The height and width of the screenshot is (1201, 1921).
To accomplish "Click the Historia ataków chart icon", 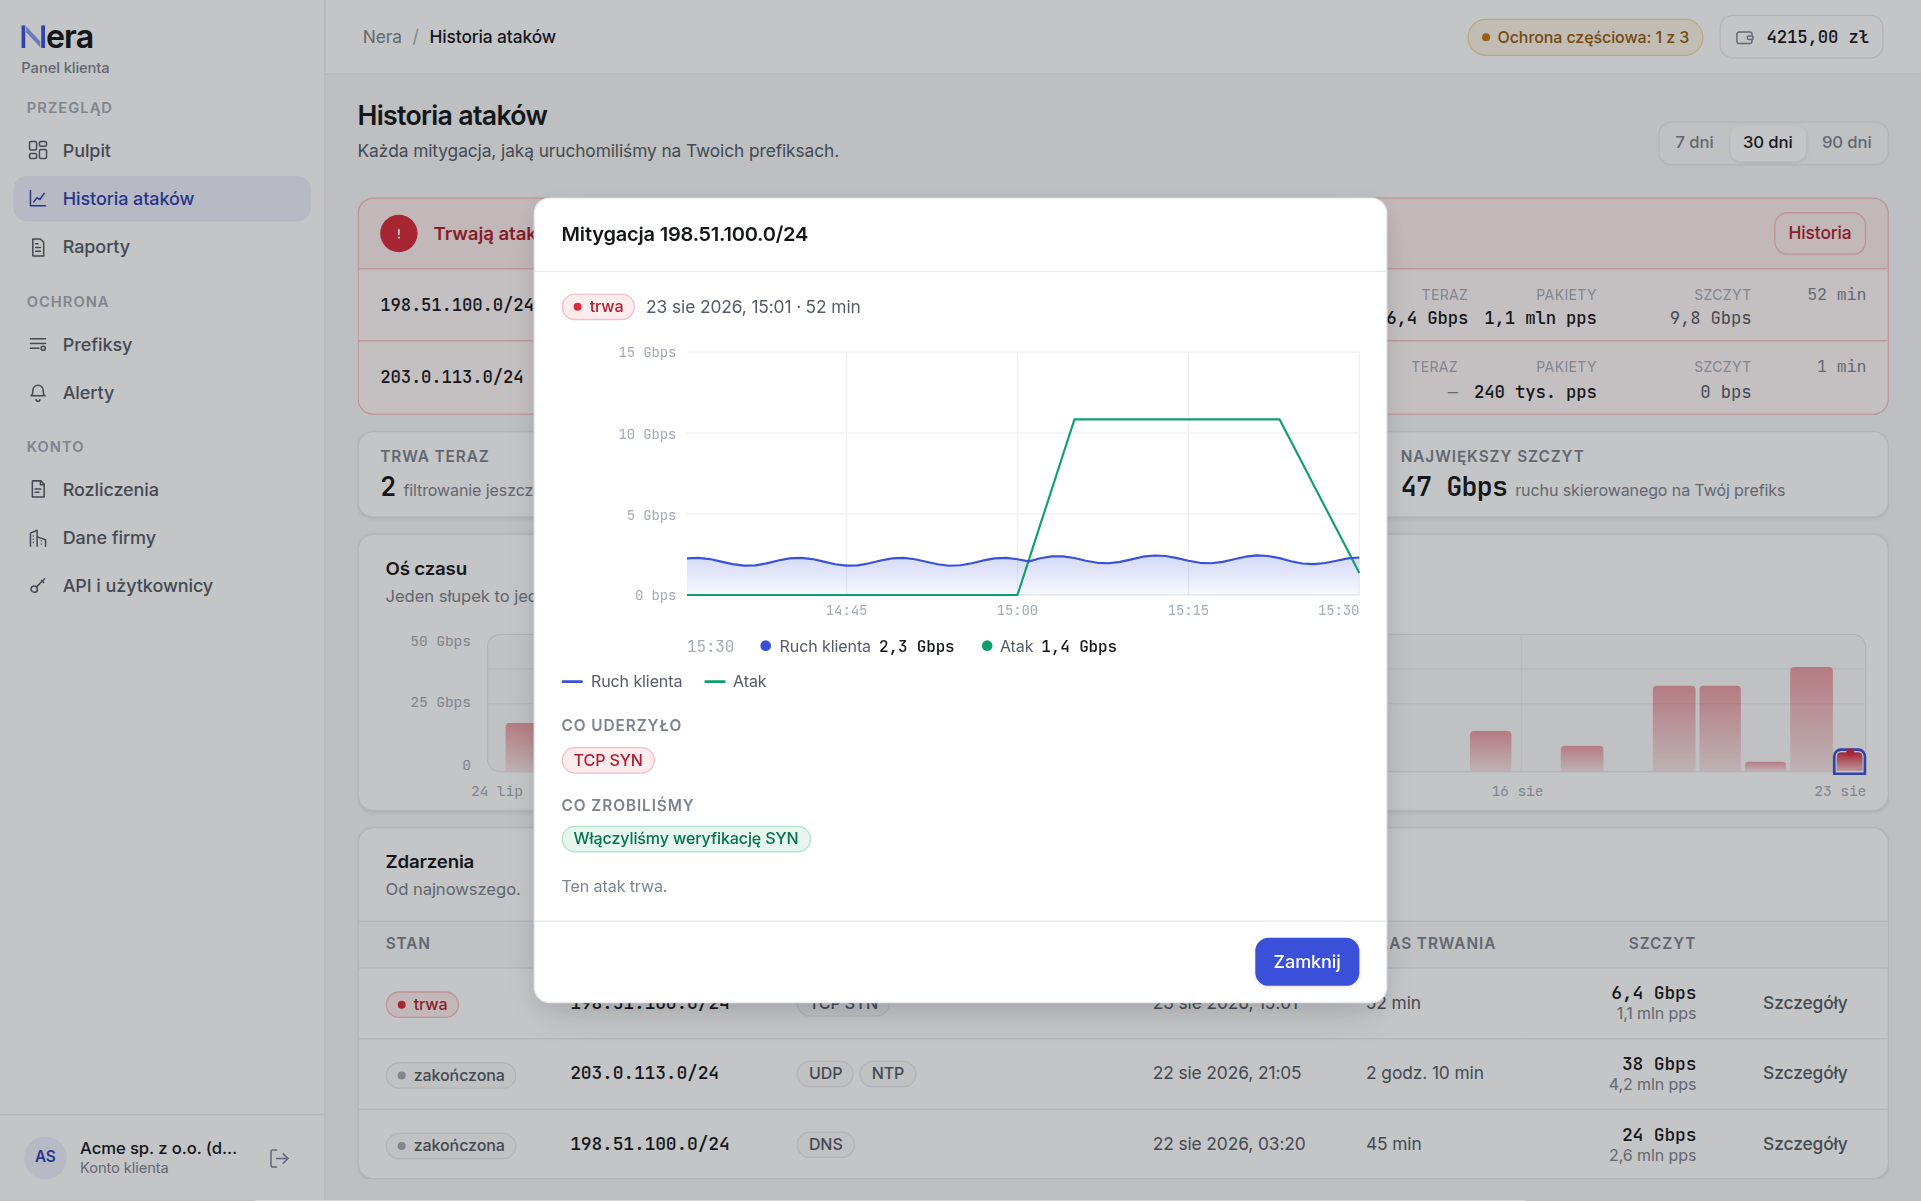I will click(38, 199).
